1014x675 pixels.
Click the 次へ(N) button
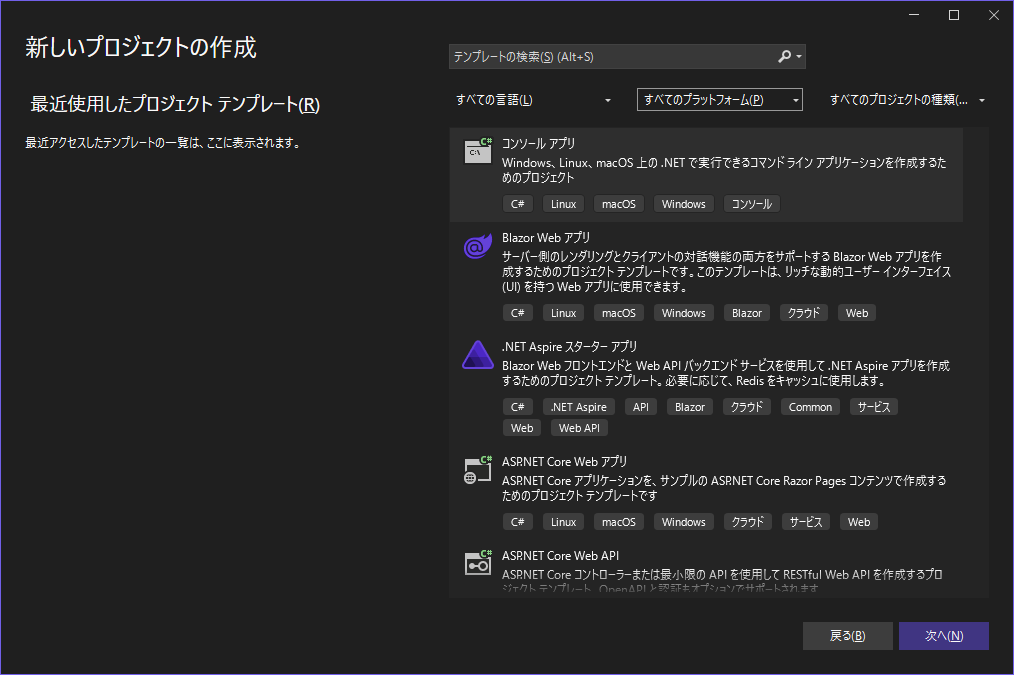pos(943,636)
